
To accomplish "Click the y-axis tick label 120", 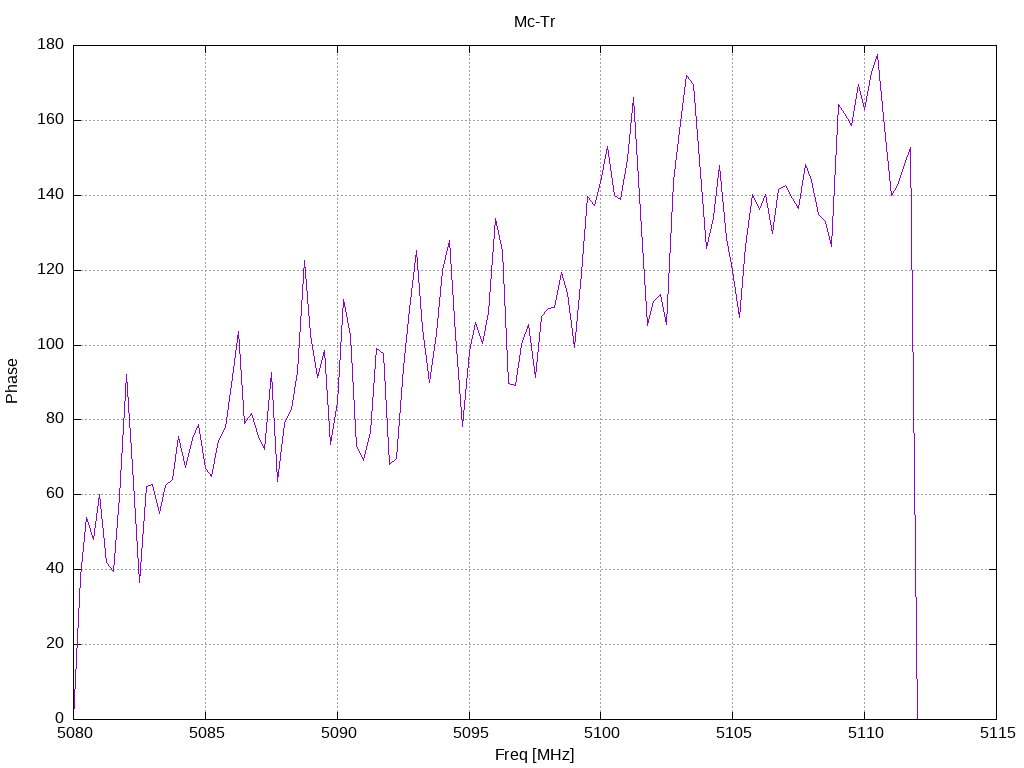I will (51, 270).
